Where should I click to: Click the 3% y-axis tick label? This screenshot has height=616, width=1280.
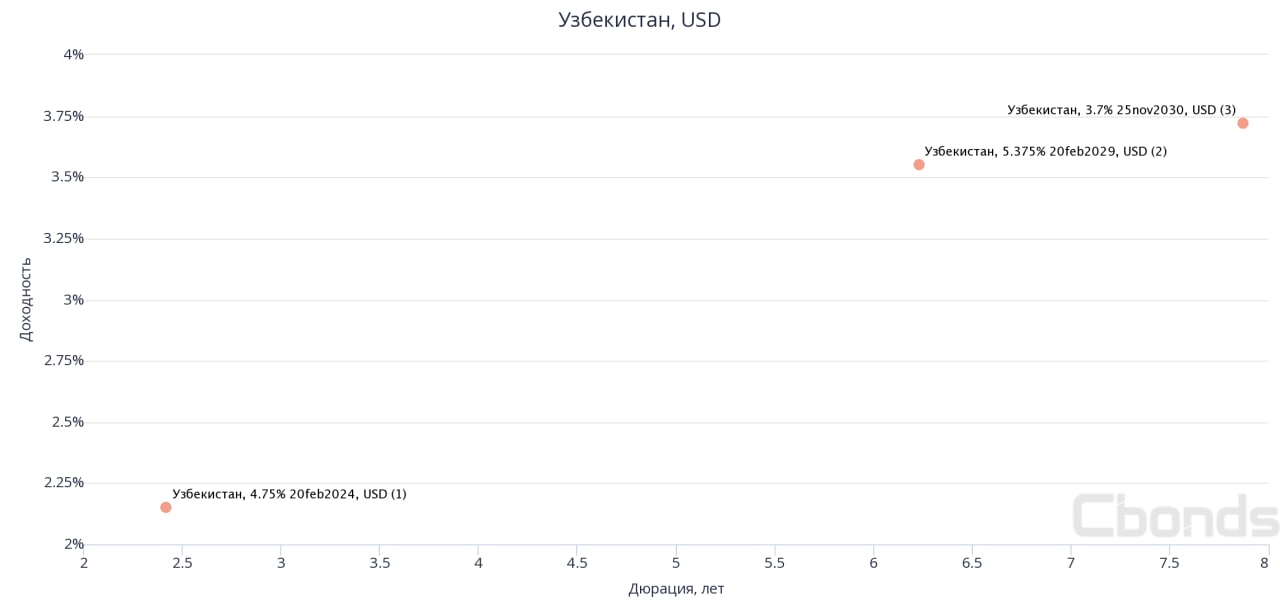coord(73,299)
